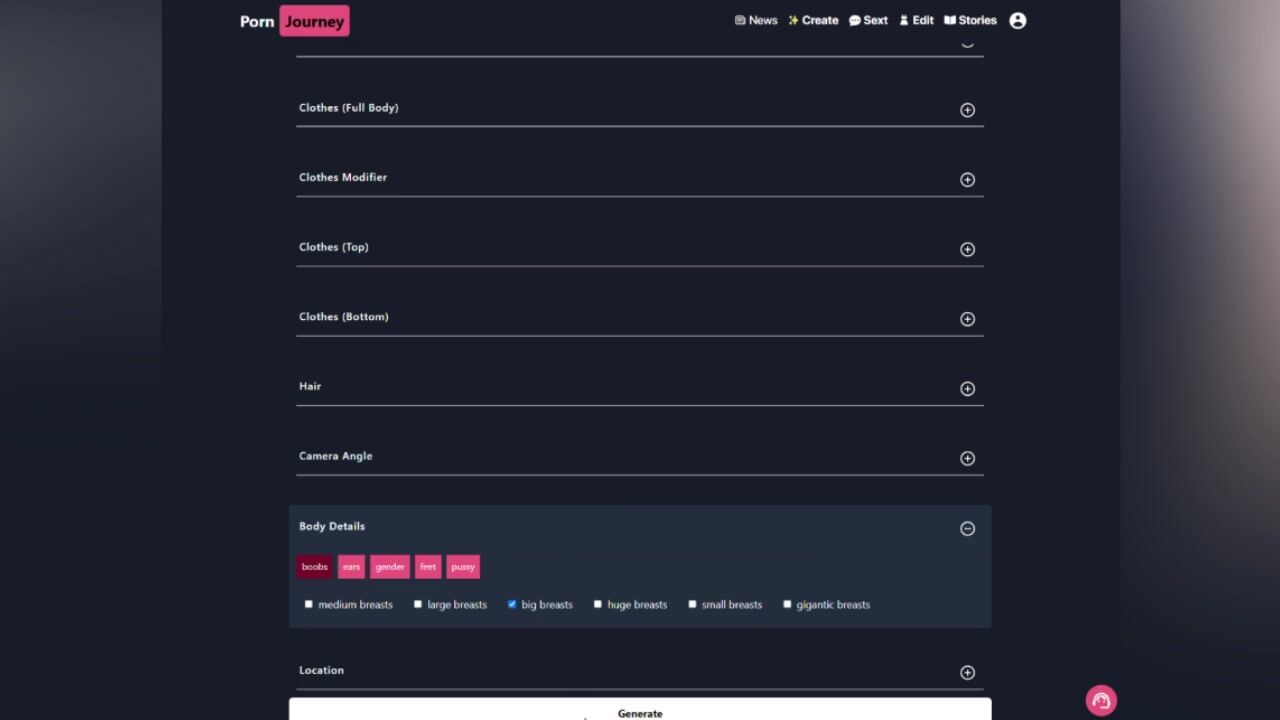Check the medium breasts checkbox

pos(309,604)
